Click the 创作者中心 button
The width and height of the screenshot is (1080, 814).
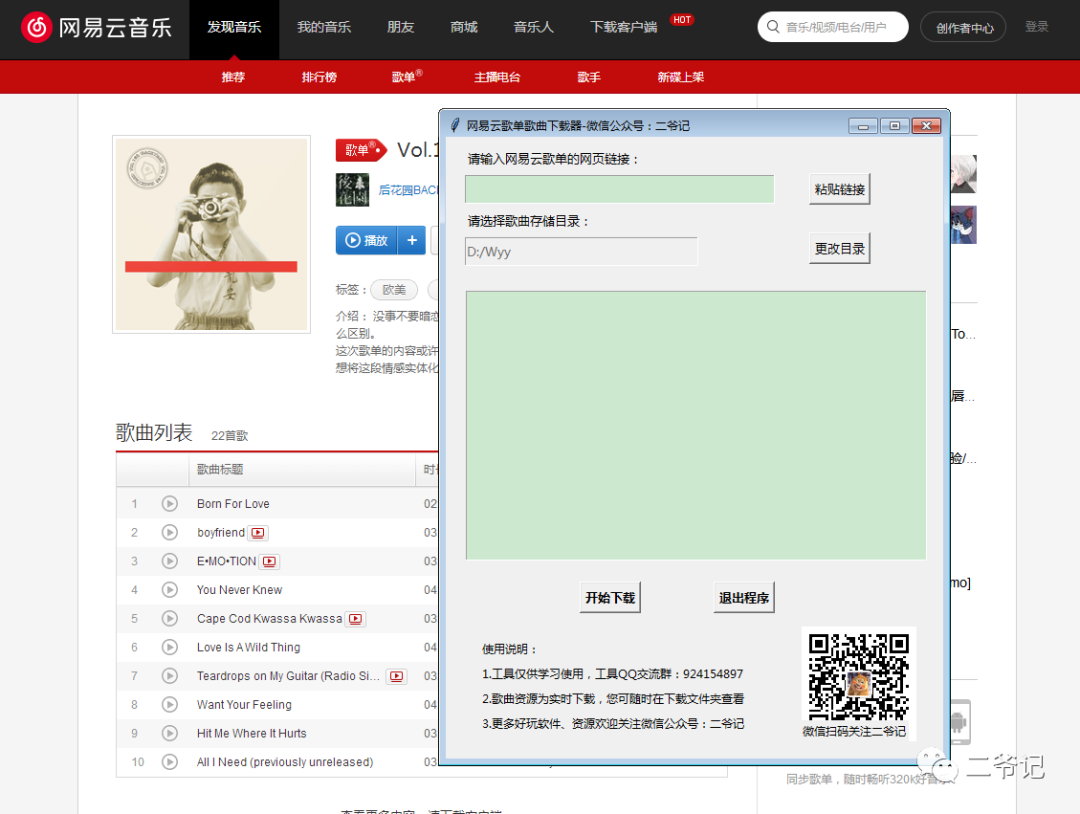[x=964, y=28]
